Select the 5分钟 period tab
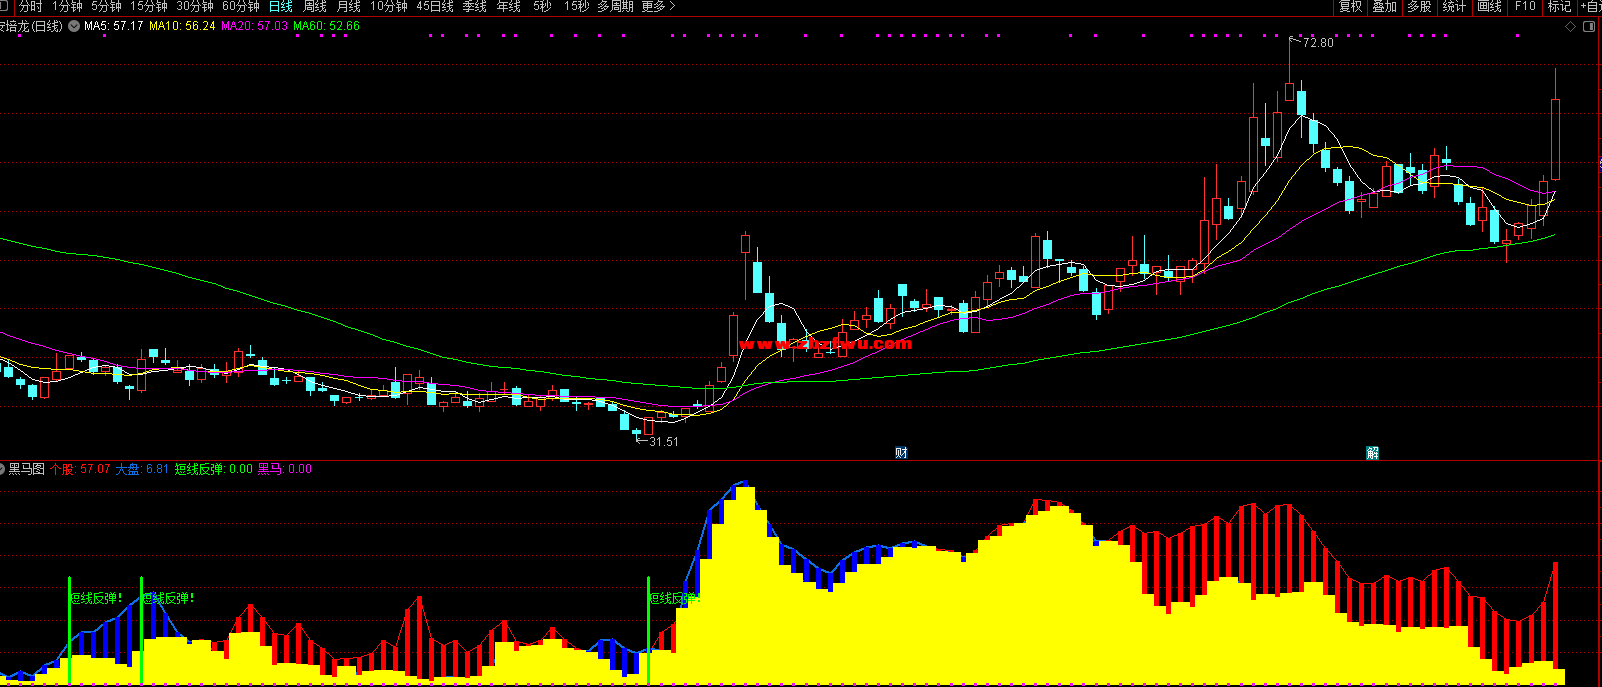 click(x=106, y=6)
